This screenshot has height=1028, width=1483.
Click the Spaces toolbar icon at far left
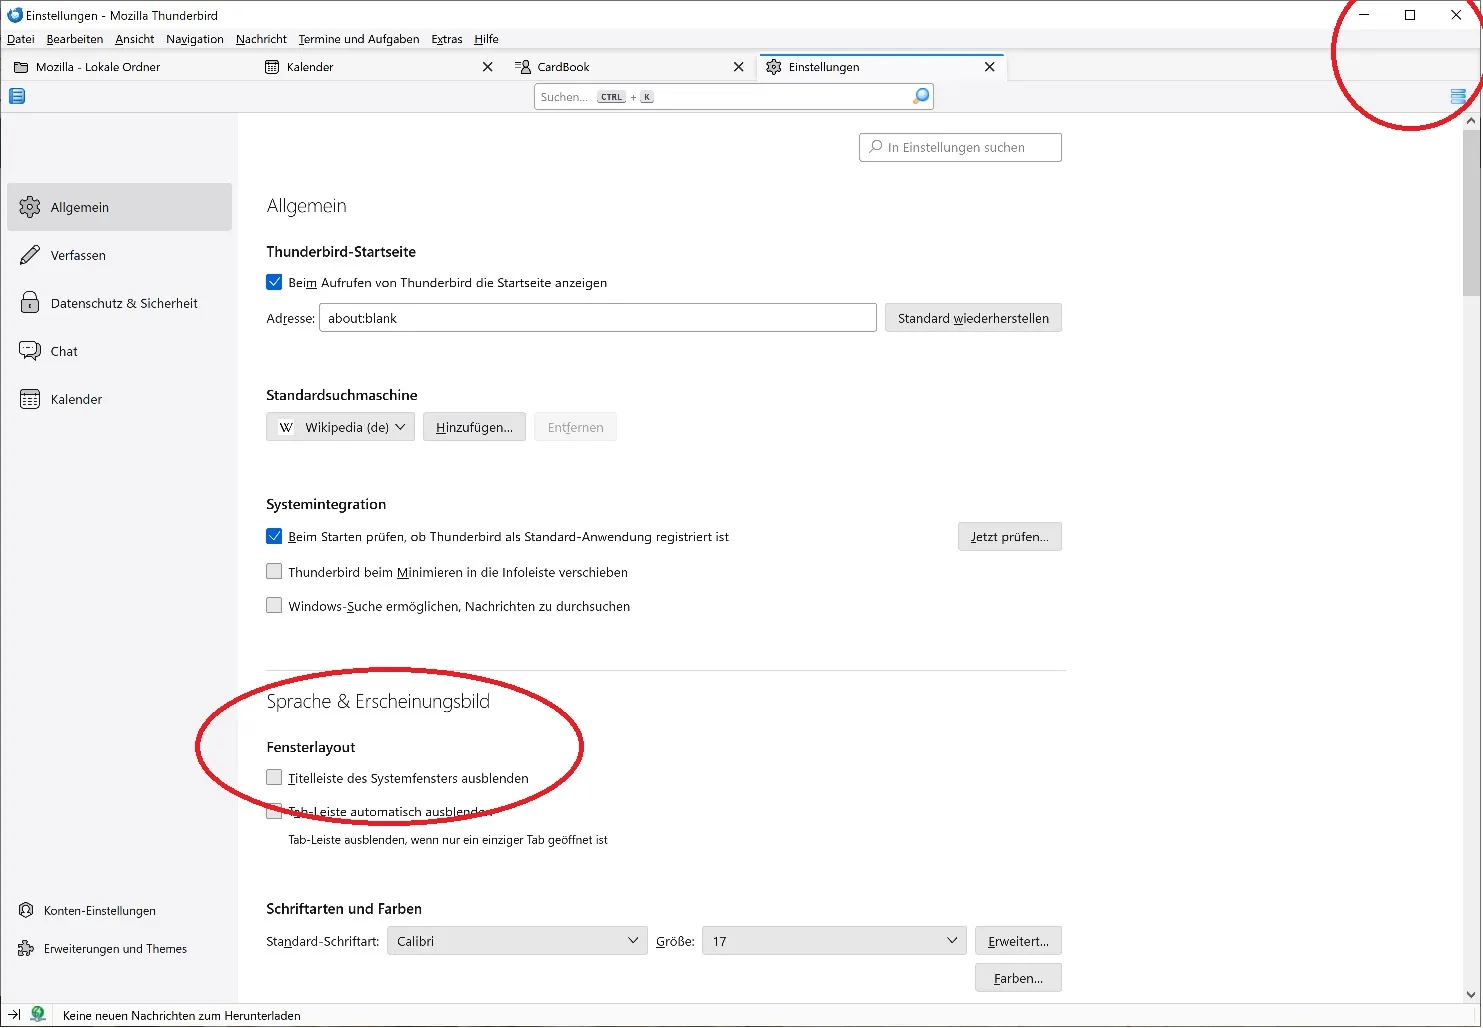(x=17, y=96)
